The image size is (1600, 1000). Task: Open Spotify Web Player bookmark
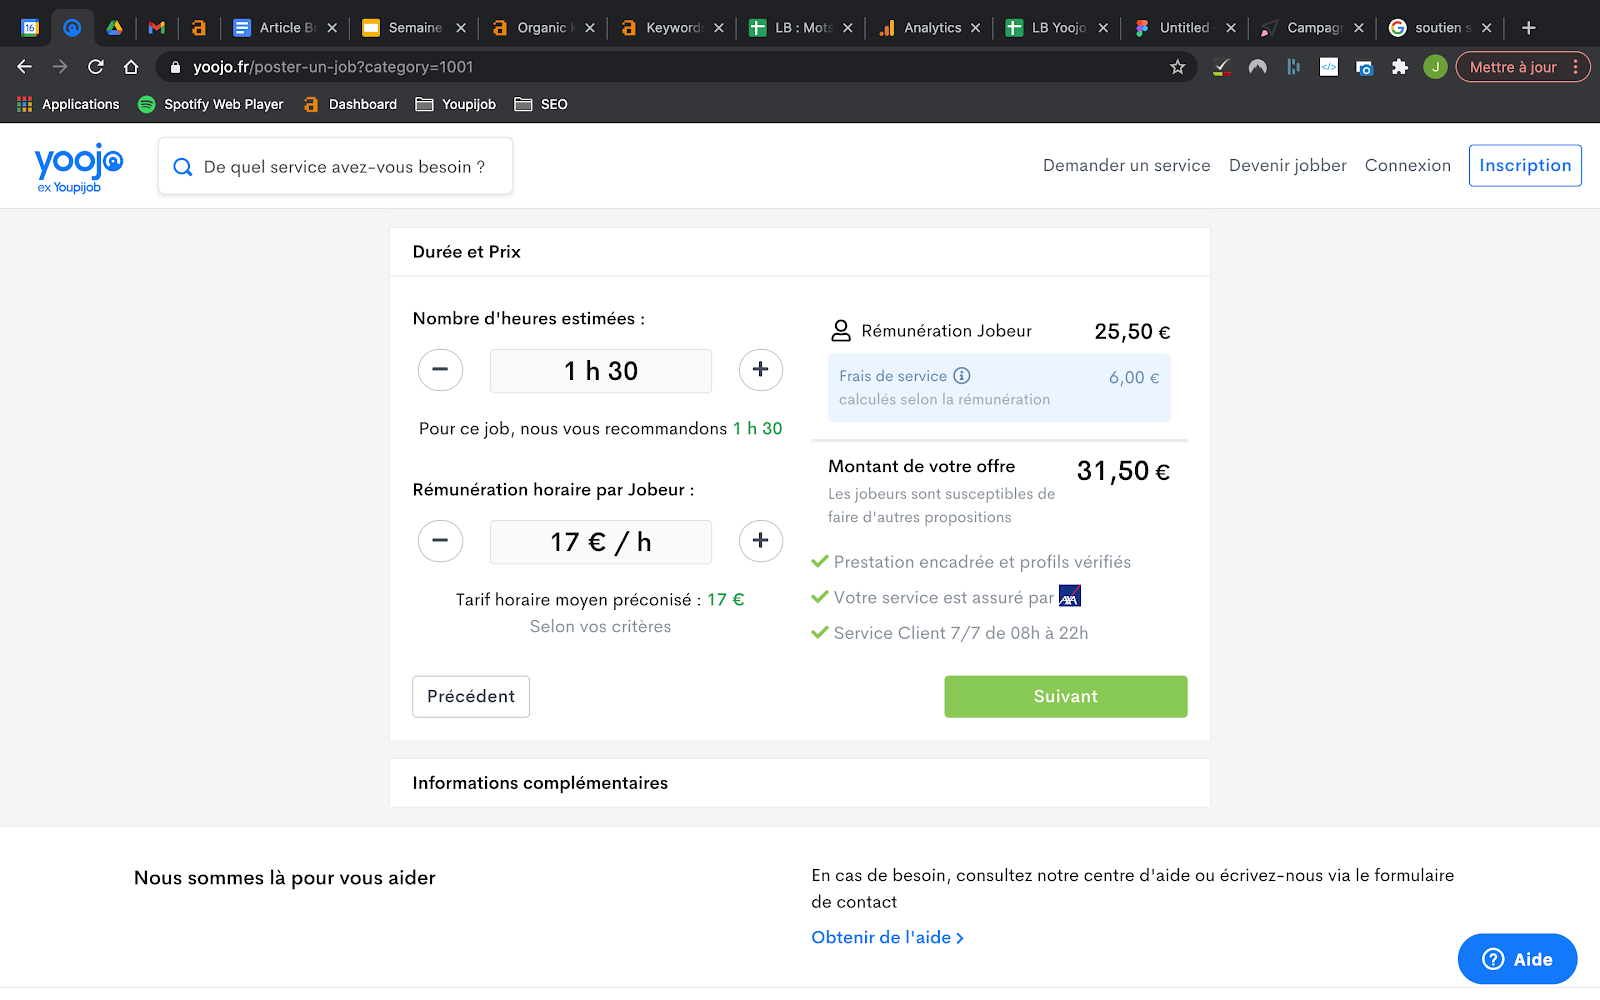211,104
